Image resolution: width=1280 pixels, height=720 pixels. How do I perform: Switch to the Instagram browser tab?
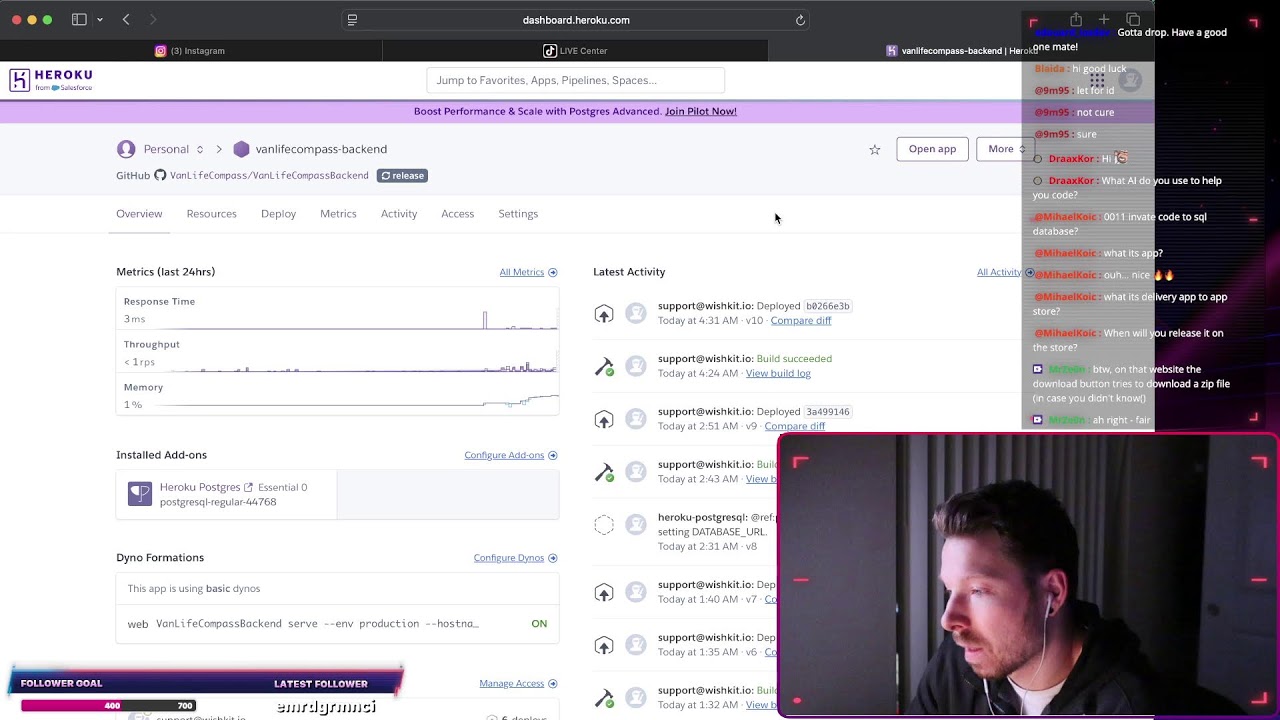coord(190,51)
